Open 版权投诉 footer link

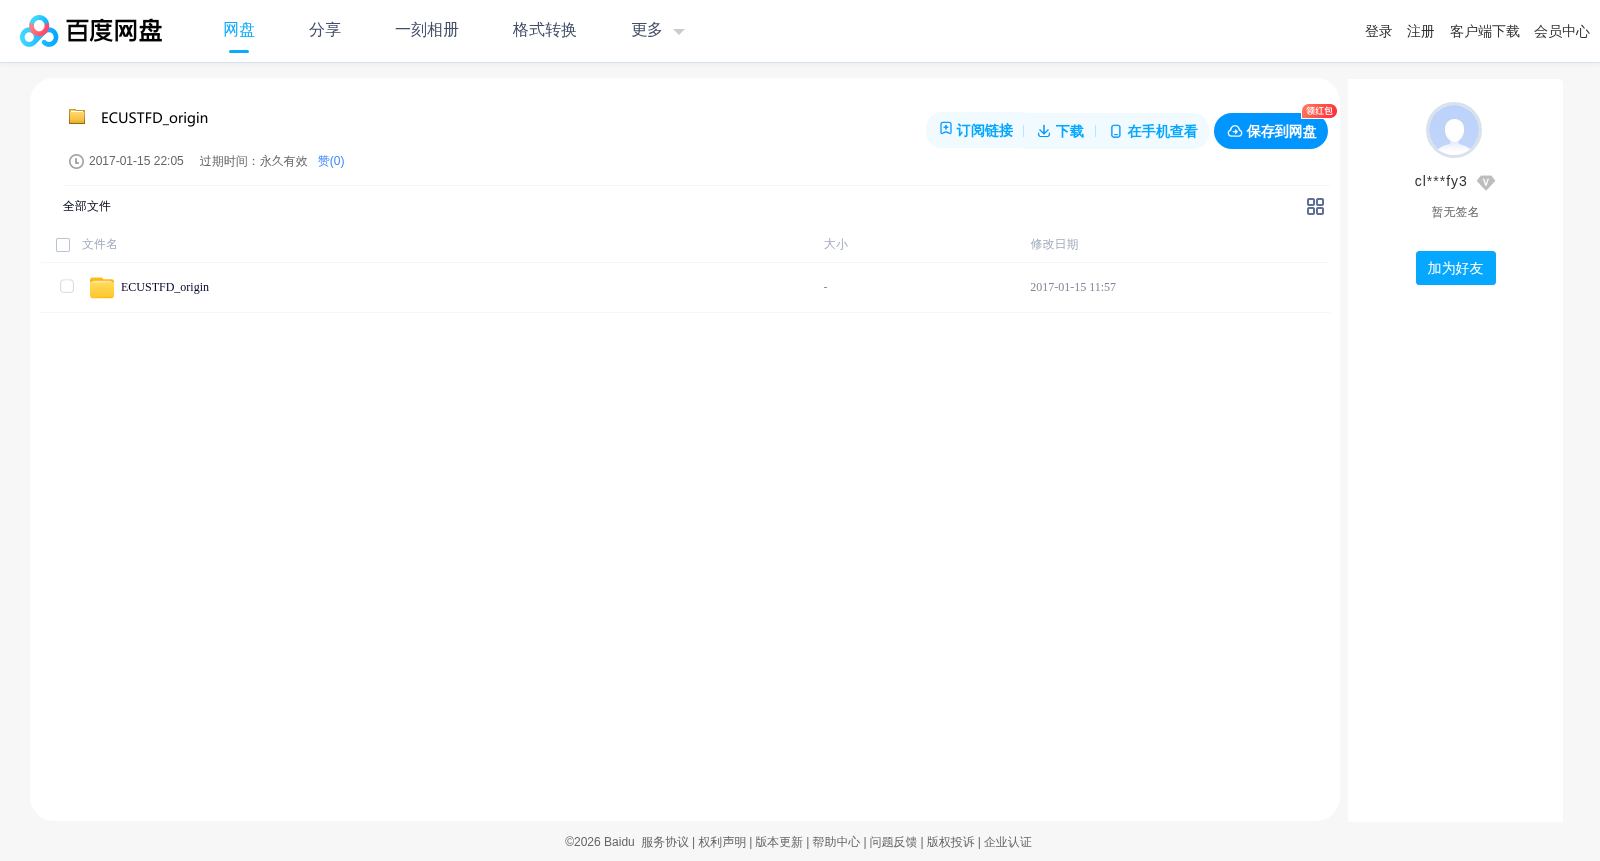point(951,842)
